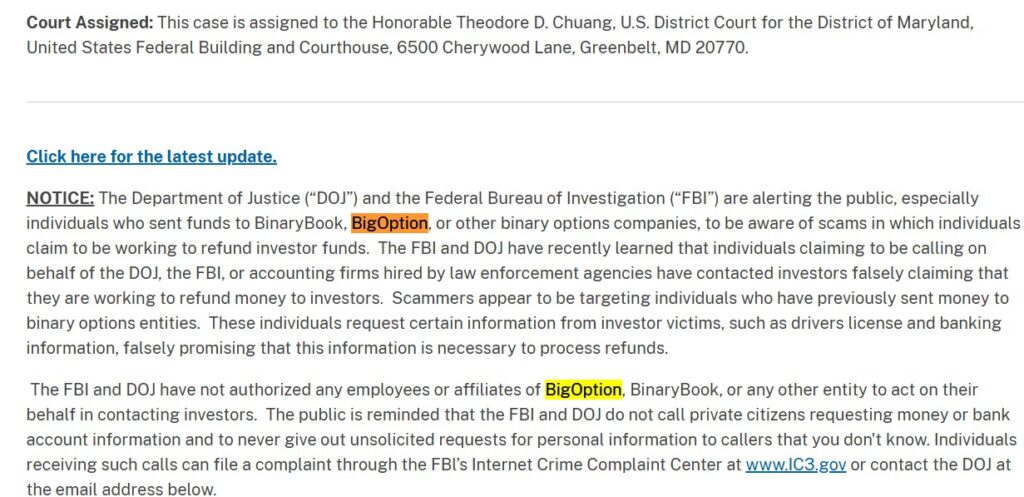Click 'the email address below' text
The width and height of the screenshot is (1024, 497).
click(121, 489)
